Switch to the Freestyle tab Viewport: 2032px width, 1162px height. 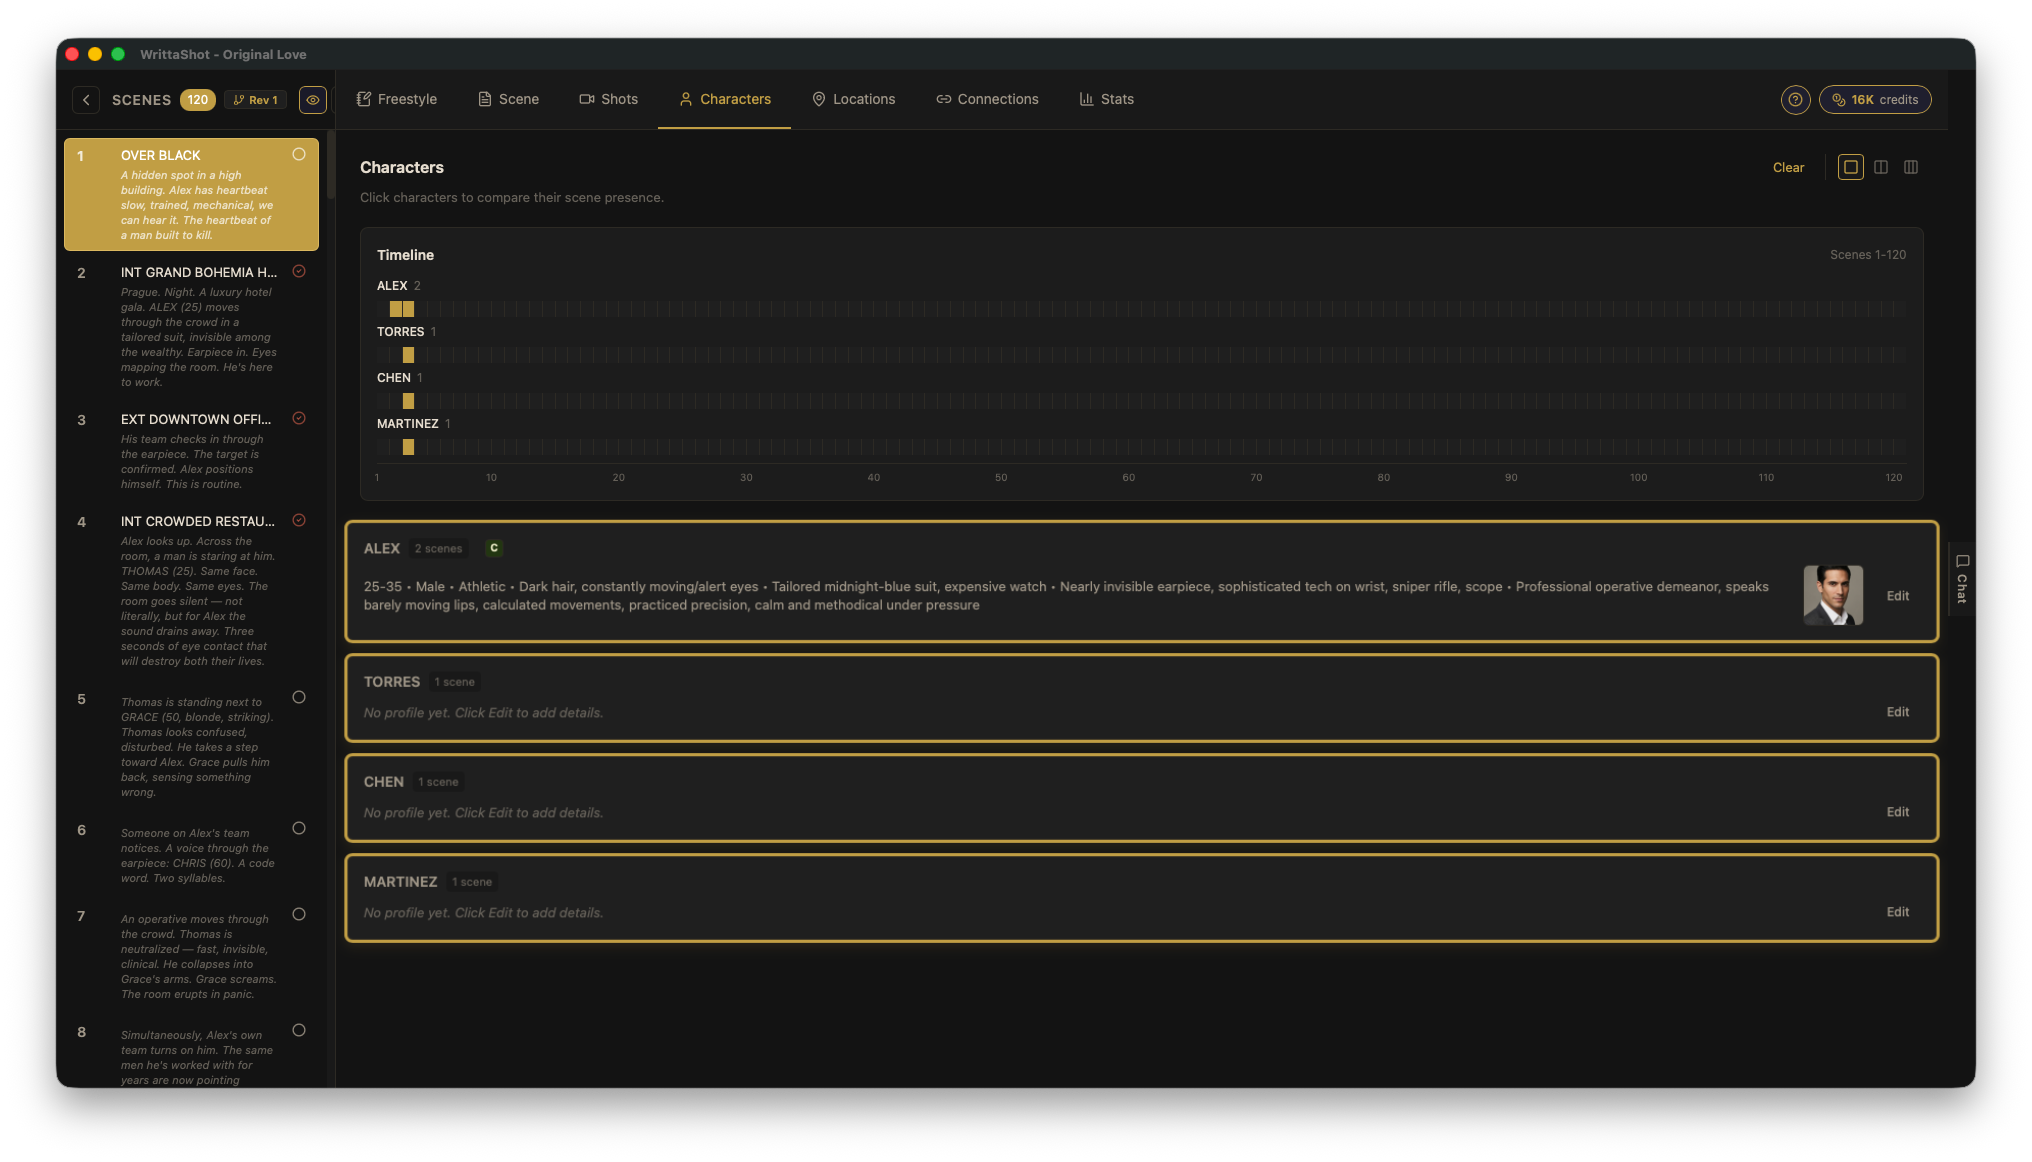pos(396,99)
